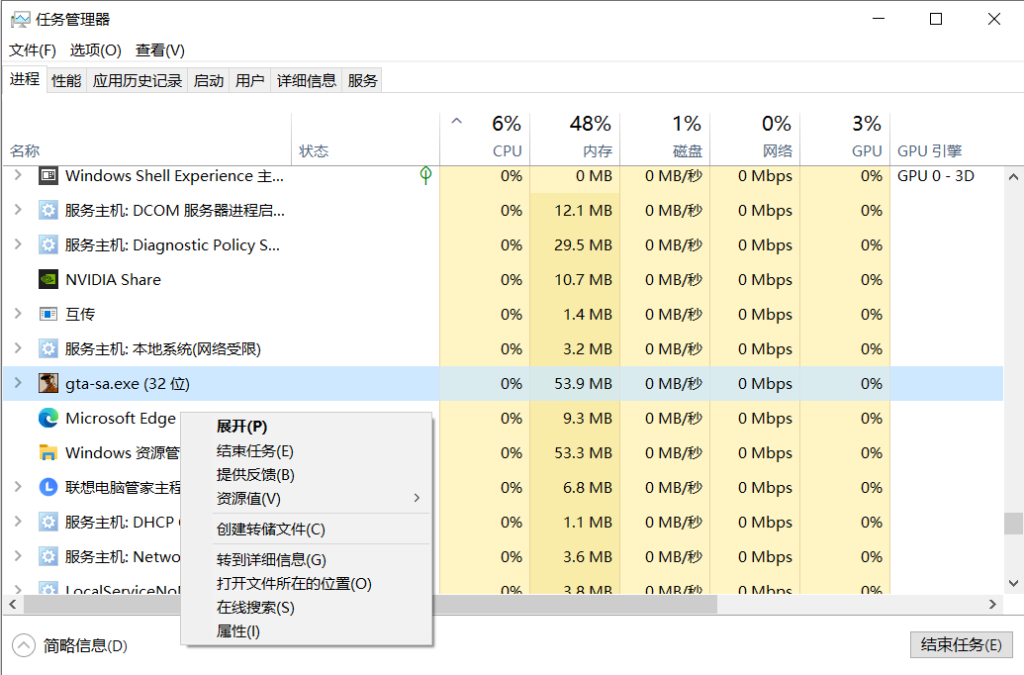Click the 服务主机: DHCP gear icon

(47, 522)
